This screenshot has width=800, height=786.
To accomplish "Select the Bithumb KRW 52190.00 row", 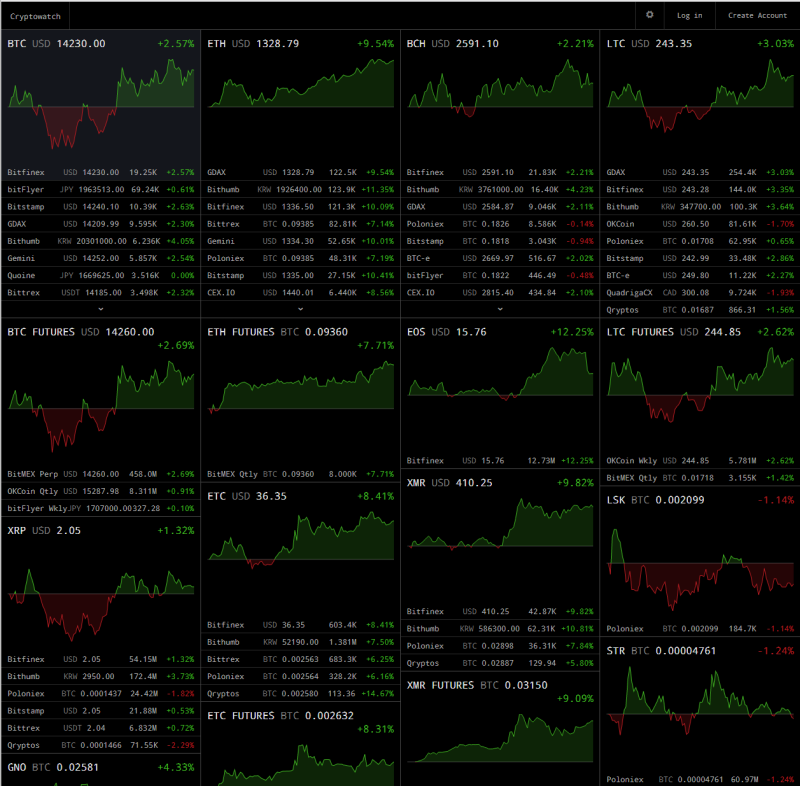I will [x=301, y=642].
